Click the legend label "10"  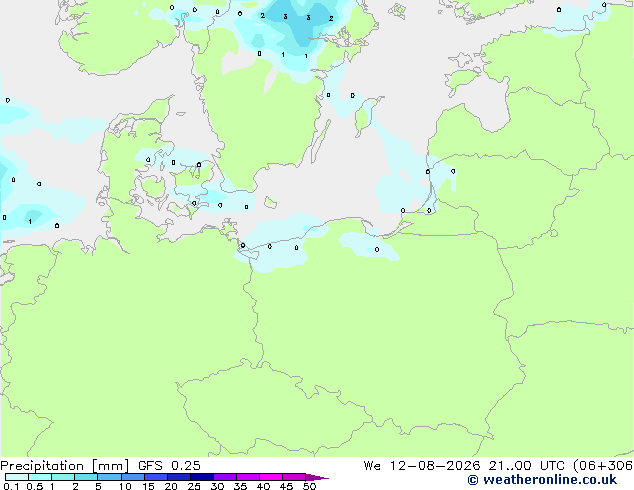[x=125, y=486]
